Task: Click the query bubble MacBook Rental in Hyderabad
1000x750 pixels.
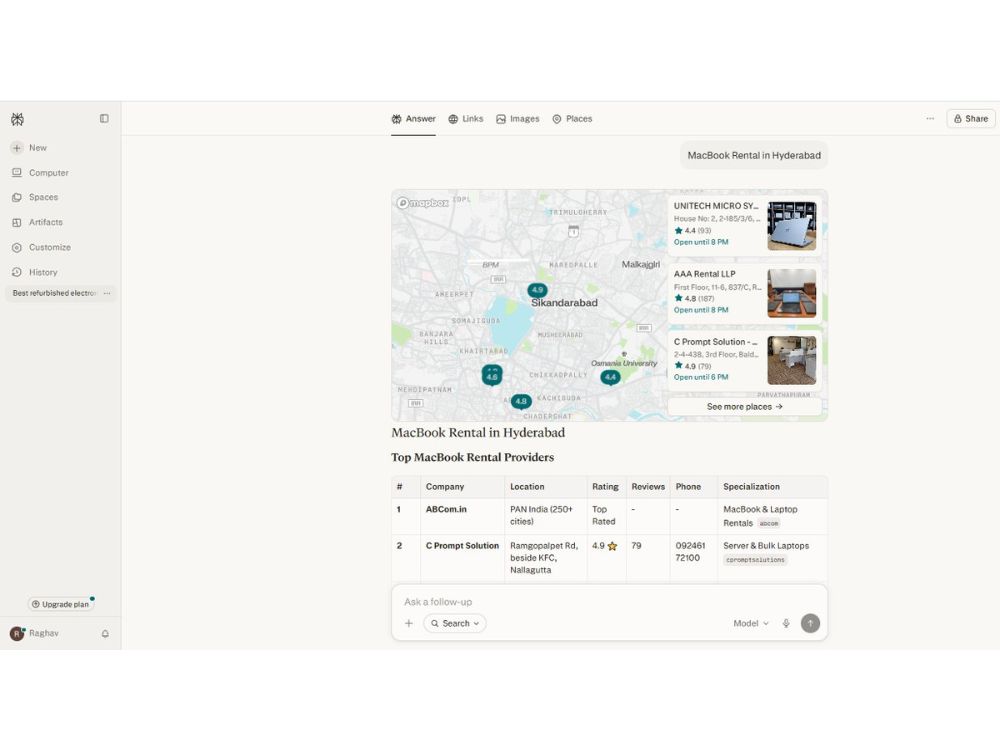Action: [x=754, y=156]
